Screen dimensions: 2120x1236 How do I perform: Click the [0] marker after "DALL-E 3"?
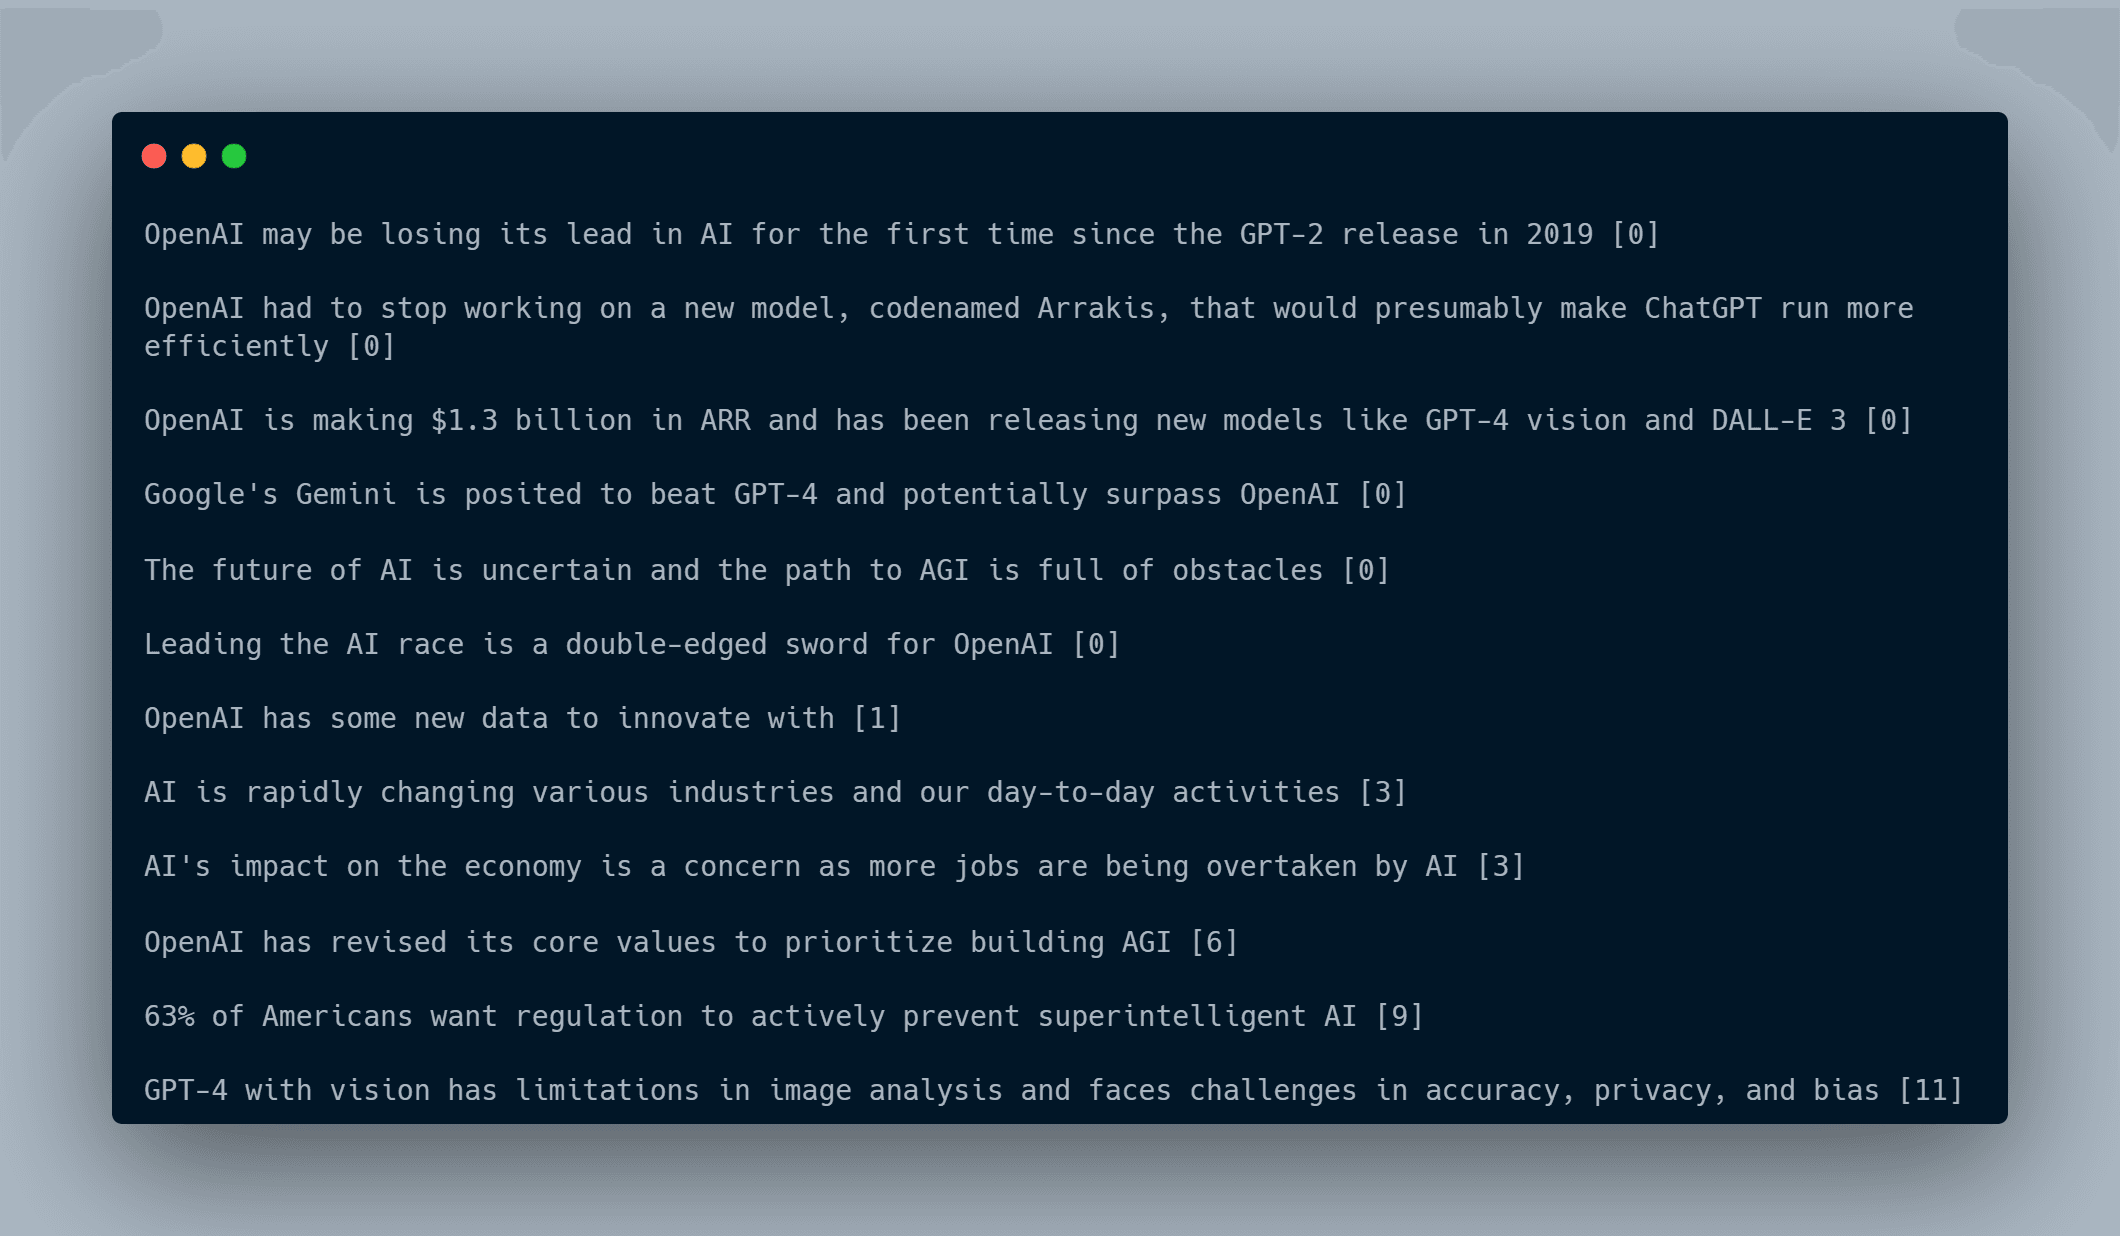point(1888,420)
